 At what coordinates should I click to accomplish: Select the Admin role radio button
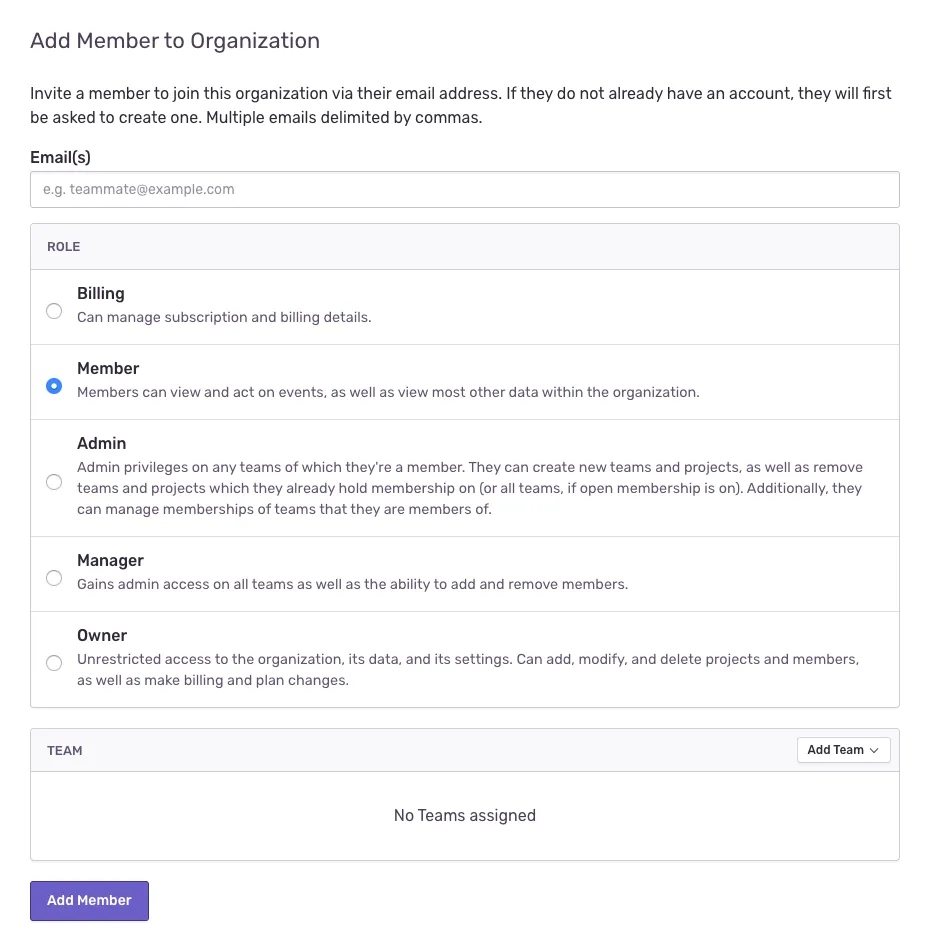[54, 482]
